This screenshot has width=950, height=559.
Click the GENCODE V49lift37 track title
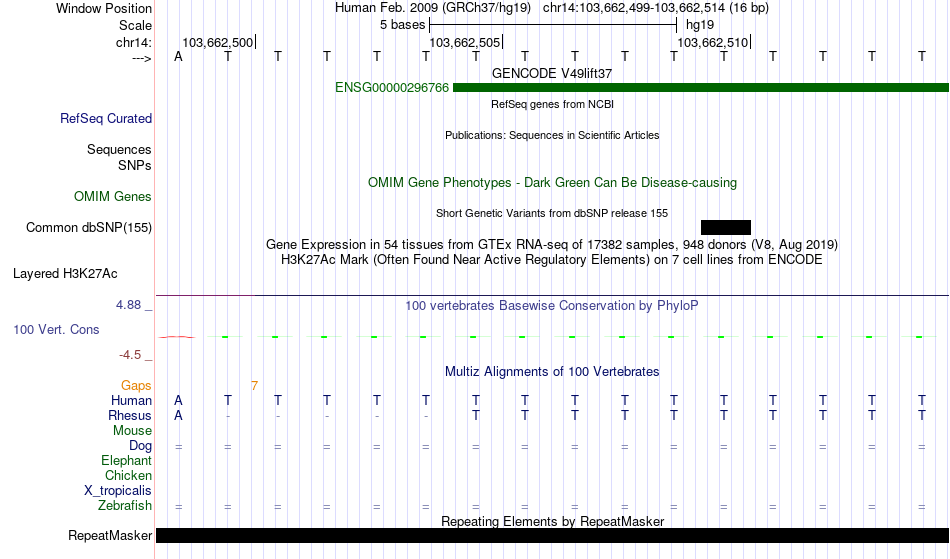click(552, 73)
